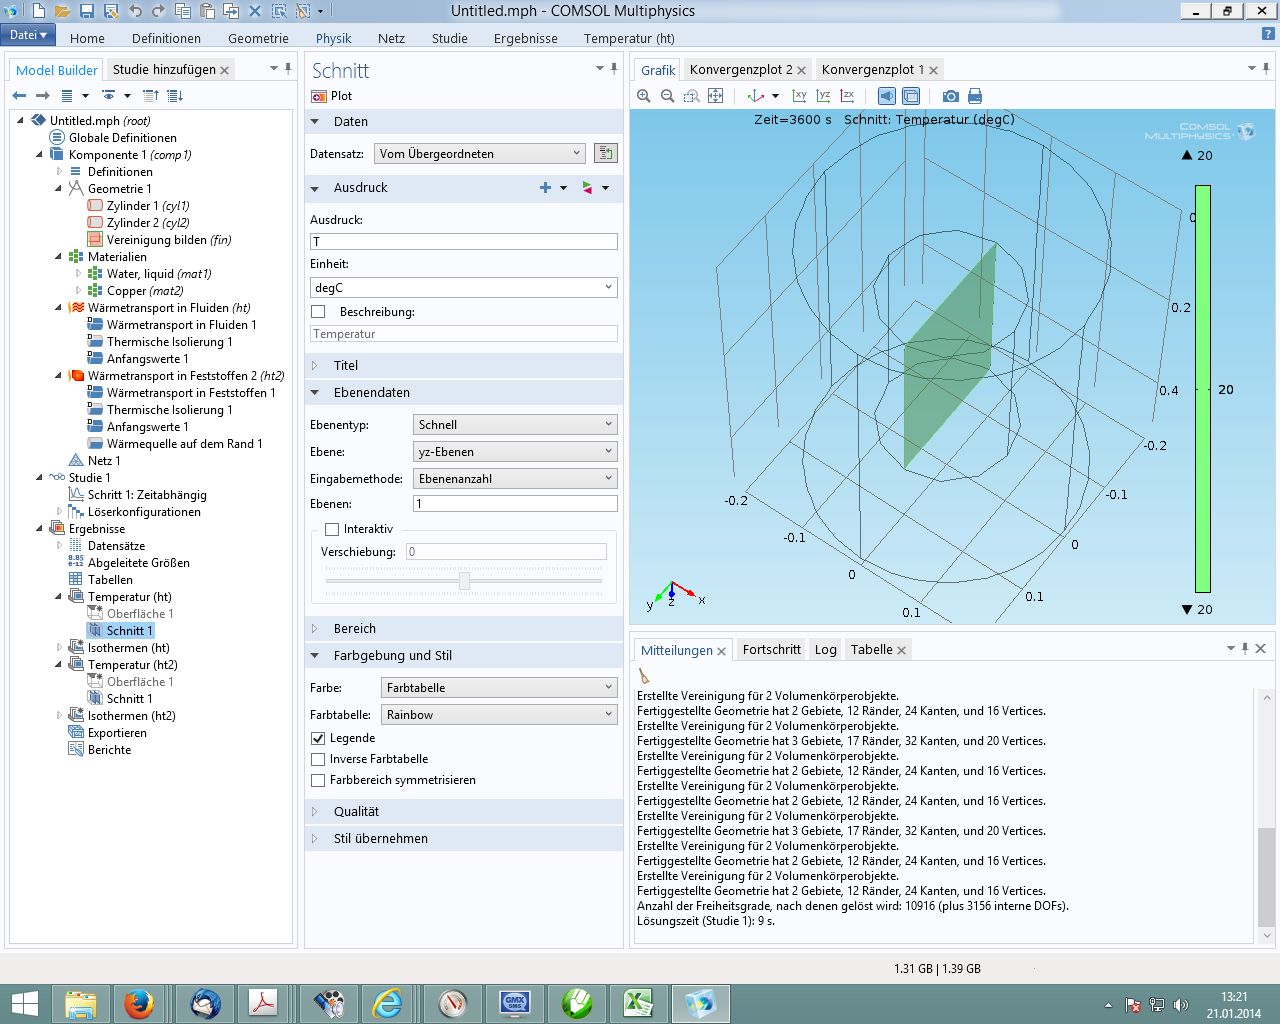Click the Plot icon in Schnitt settings
This screenshot has height=1024, width=1280.
[x=319, y=96]
